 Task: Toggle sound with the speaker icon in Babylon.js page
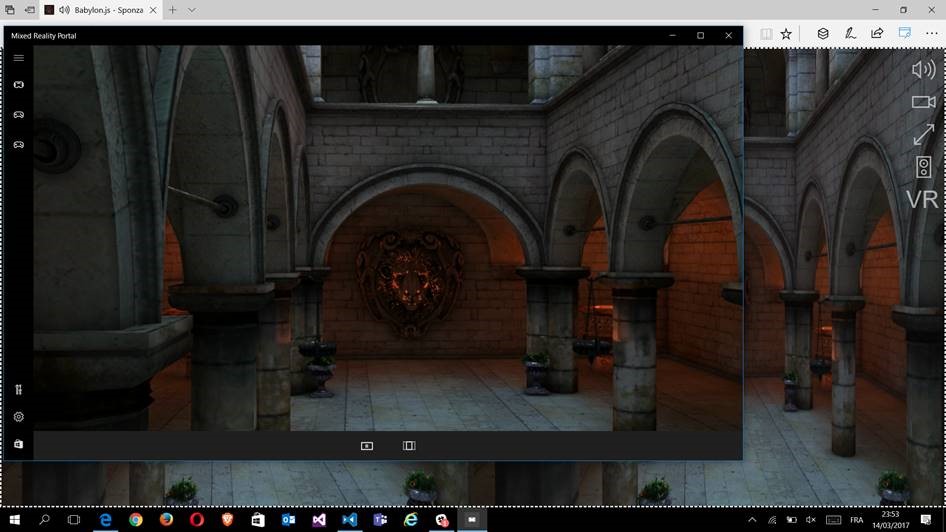click(923, 70)
